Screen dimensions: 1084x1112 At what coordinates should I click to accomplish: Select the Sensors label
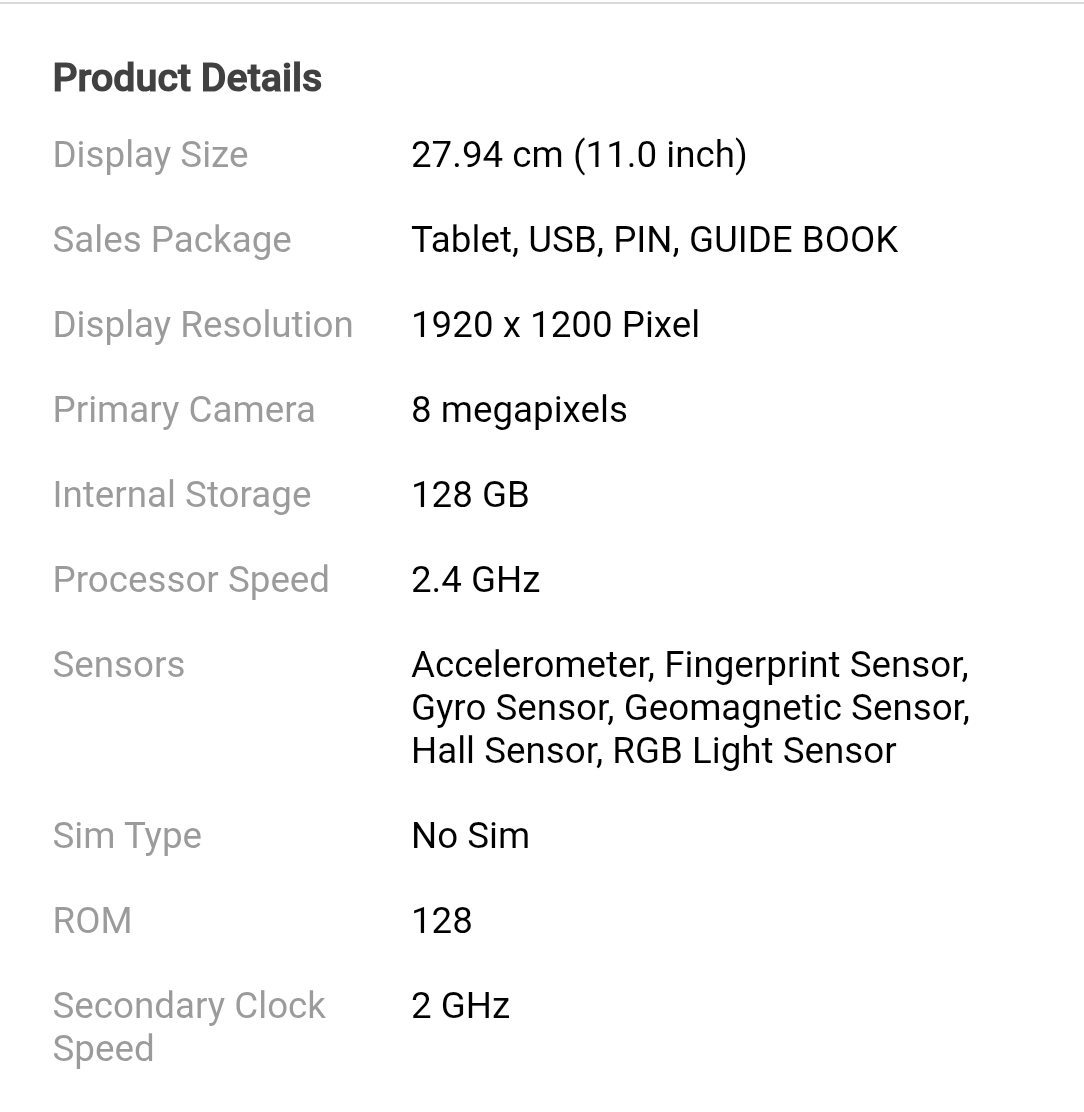(x=119, y=665)
